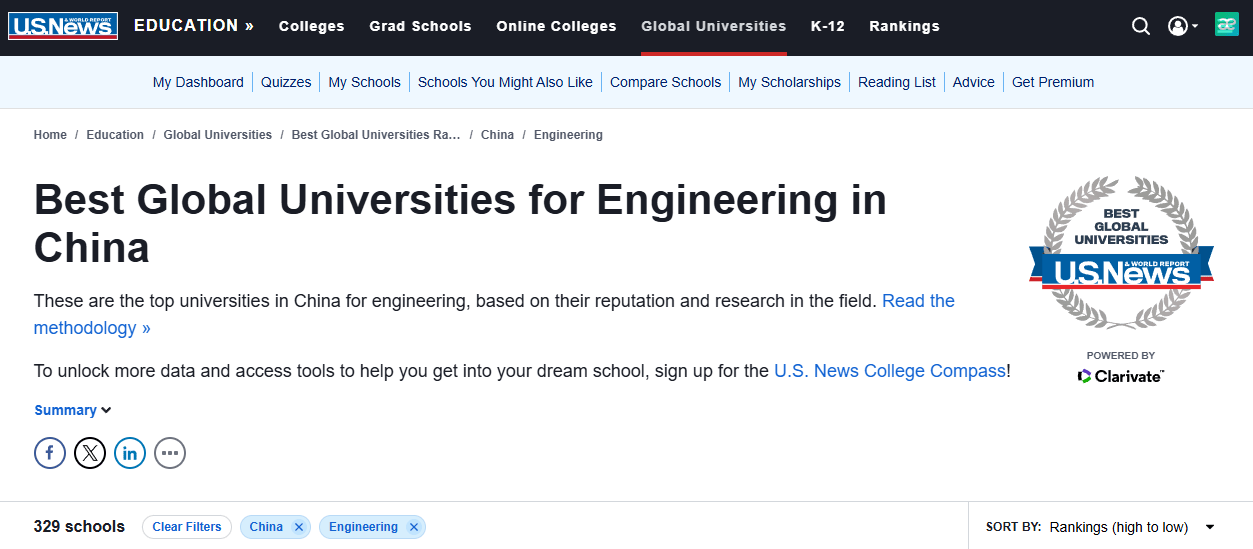Remove the China filter chip
This screenshot has height=549, width=1253.
click(x=299, y=527)
